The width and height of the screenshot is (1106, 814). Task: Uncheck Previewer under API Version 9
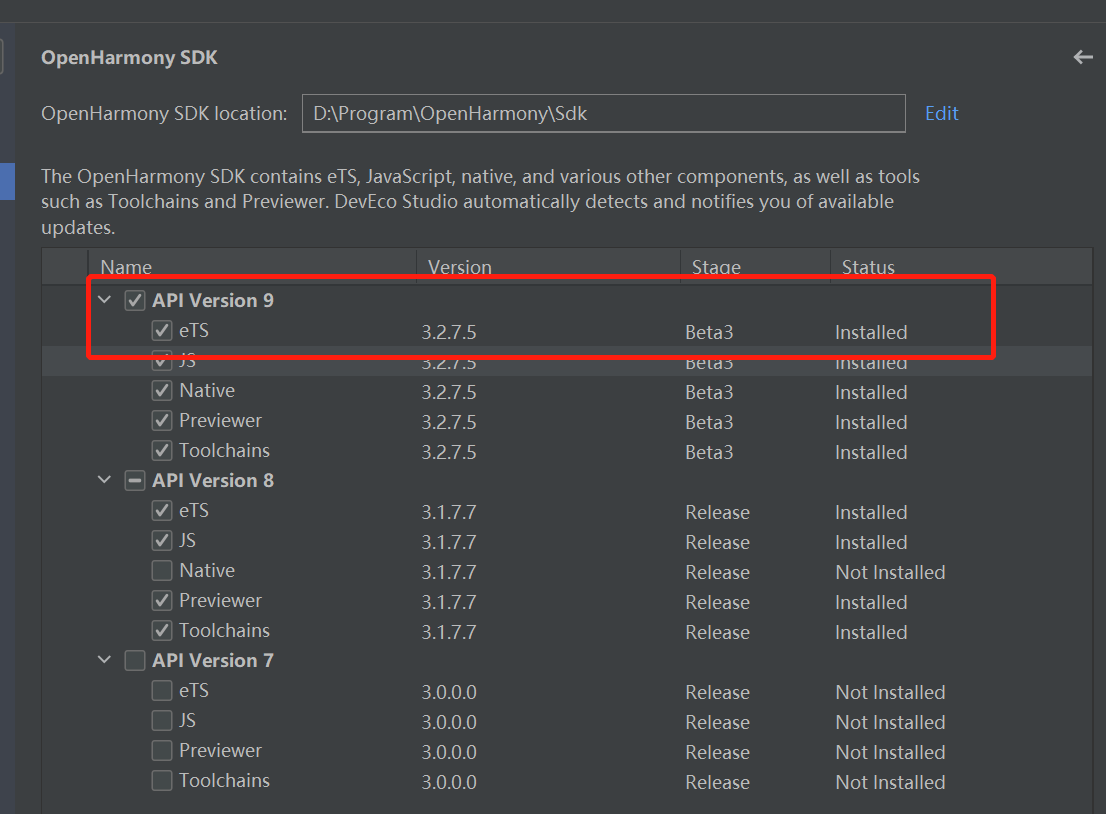(162, 420)
